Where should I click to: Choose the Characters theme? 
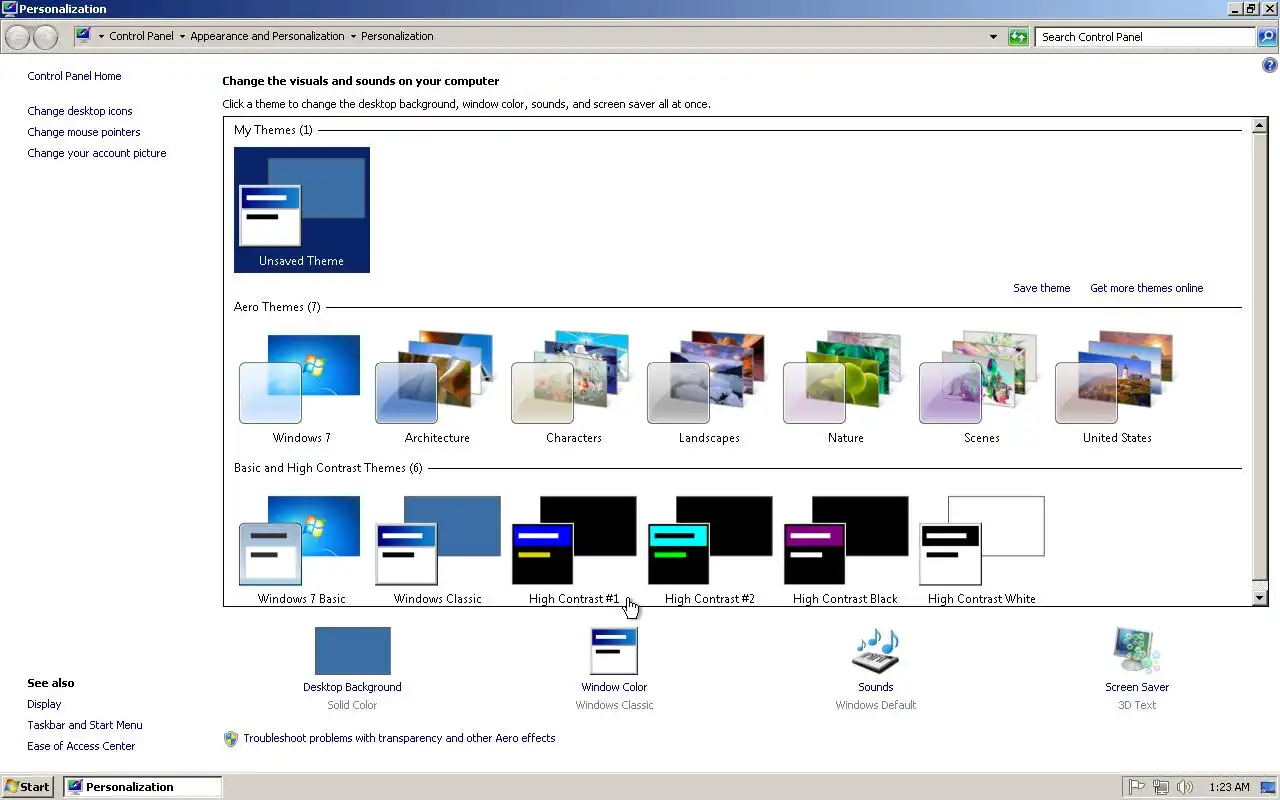tap(573, 388)
